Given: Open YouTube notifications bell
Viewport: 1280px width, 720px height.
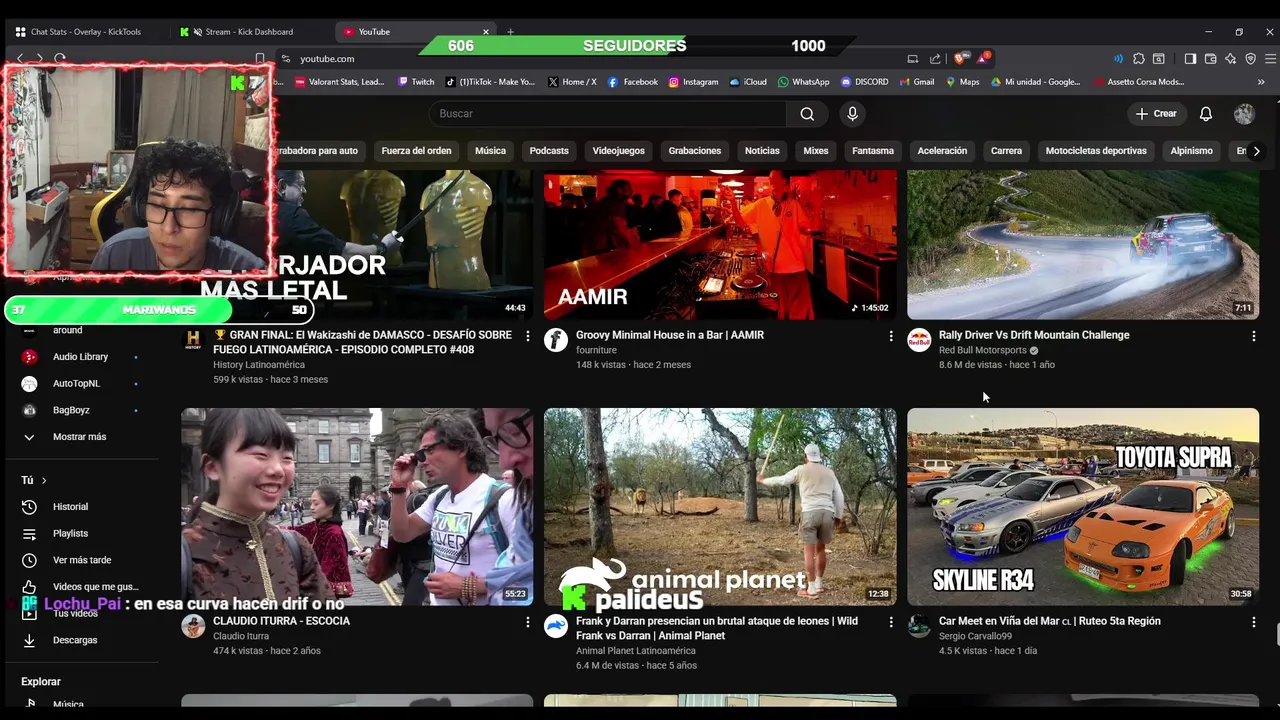Looking at the screenshot, I should point(1206,114).
